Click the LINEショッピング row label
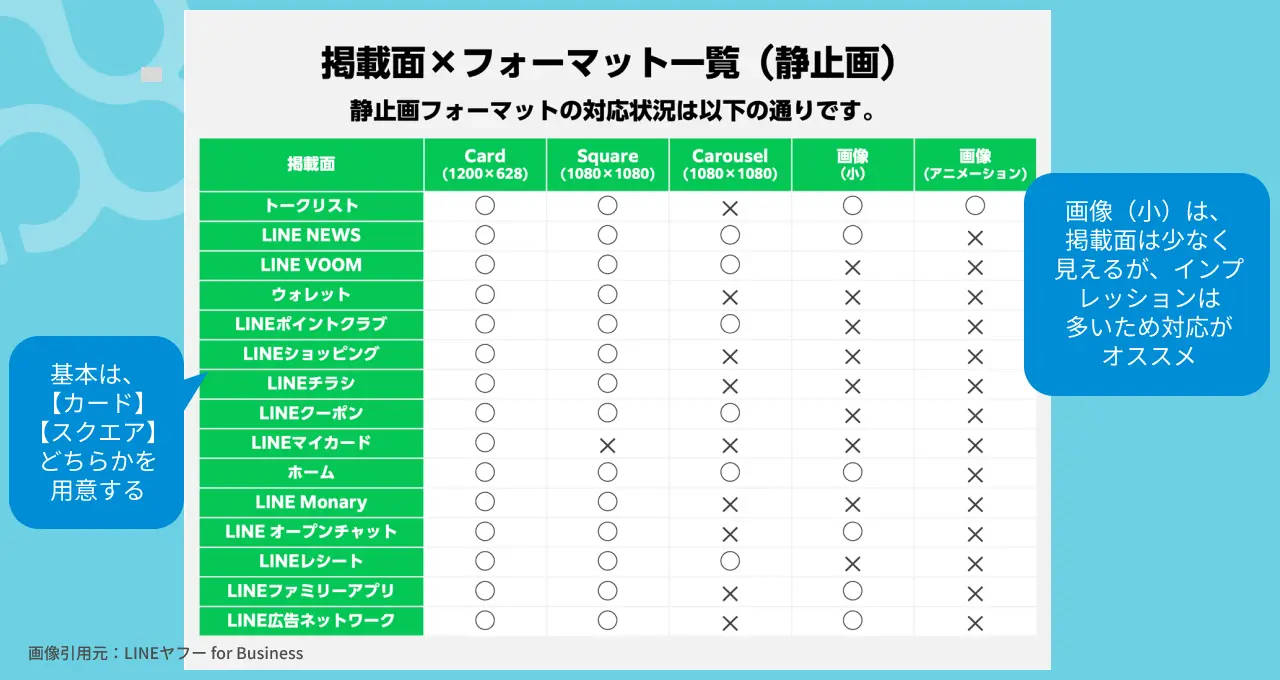 click(311, 354)
